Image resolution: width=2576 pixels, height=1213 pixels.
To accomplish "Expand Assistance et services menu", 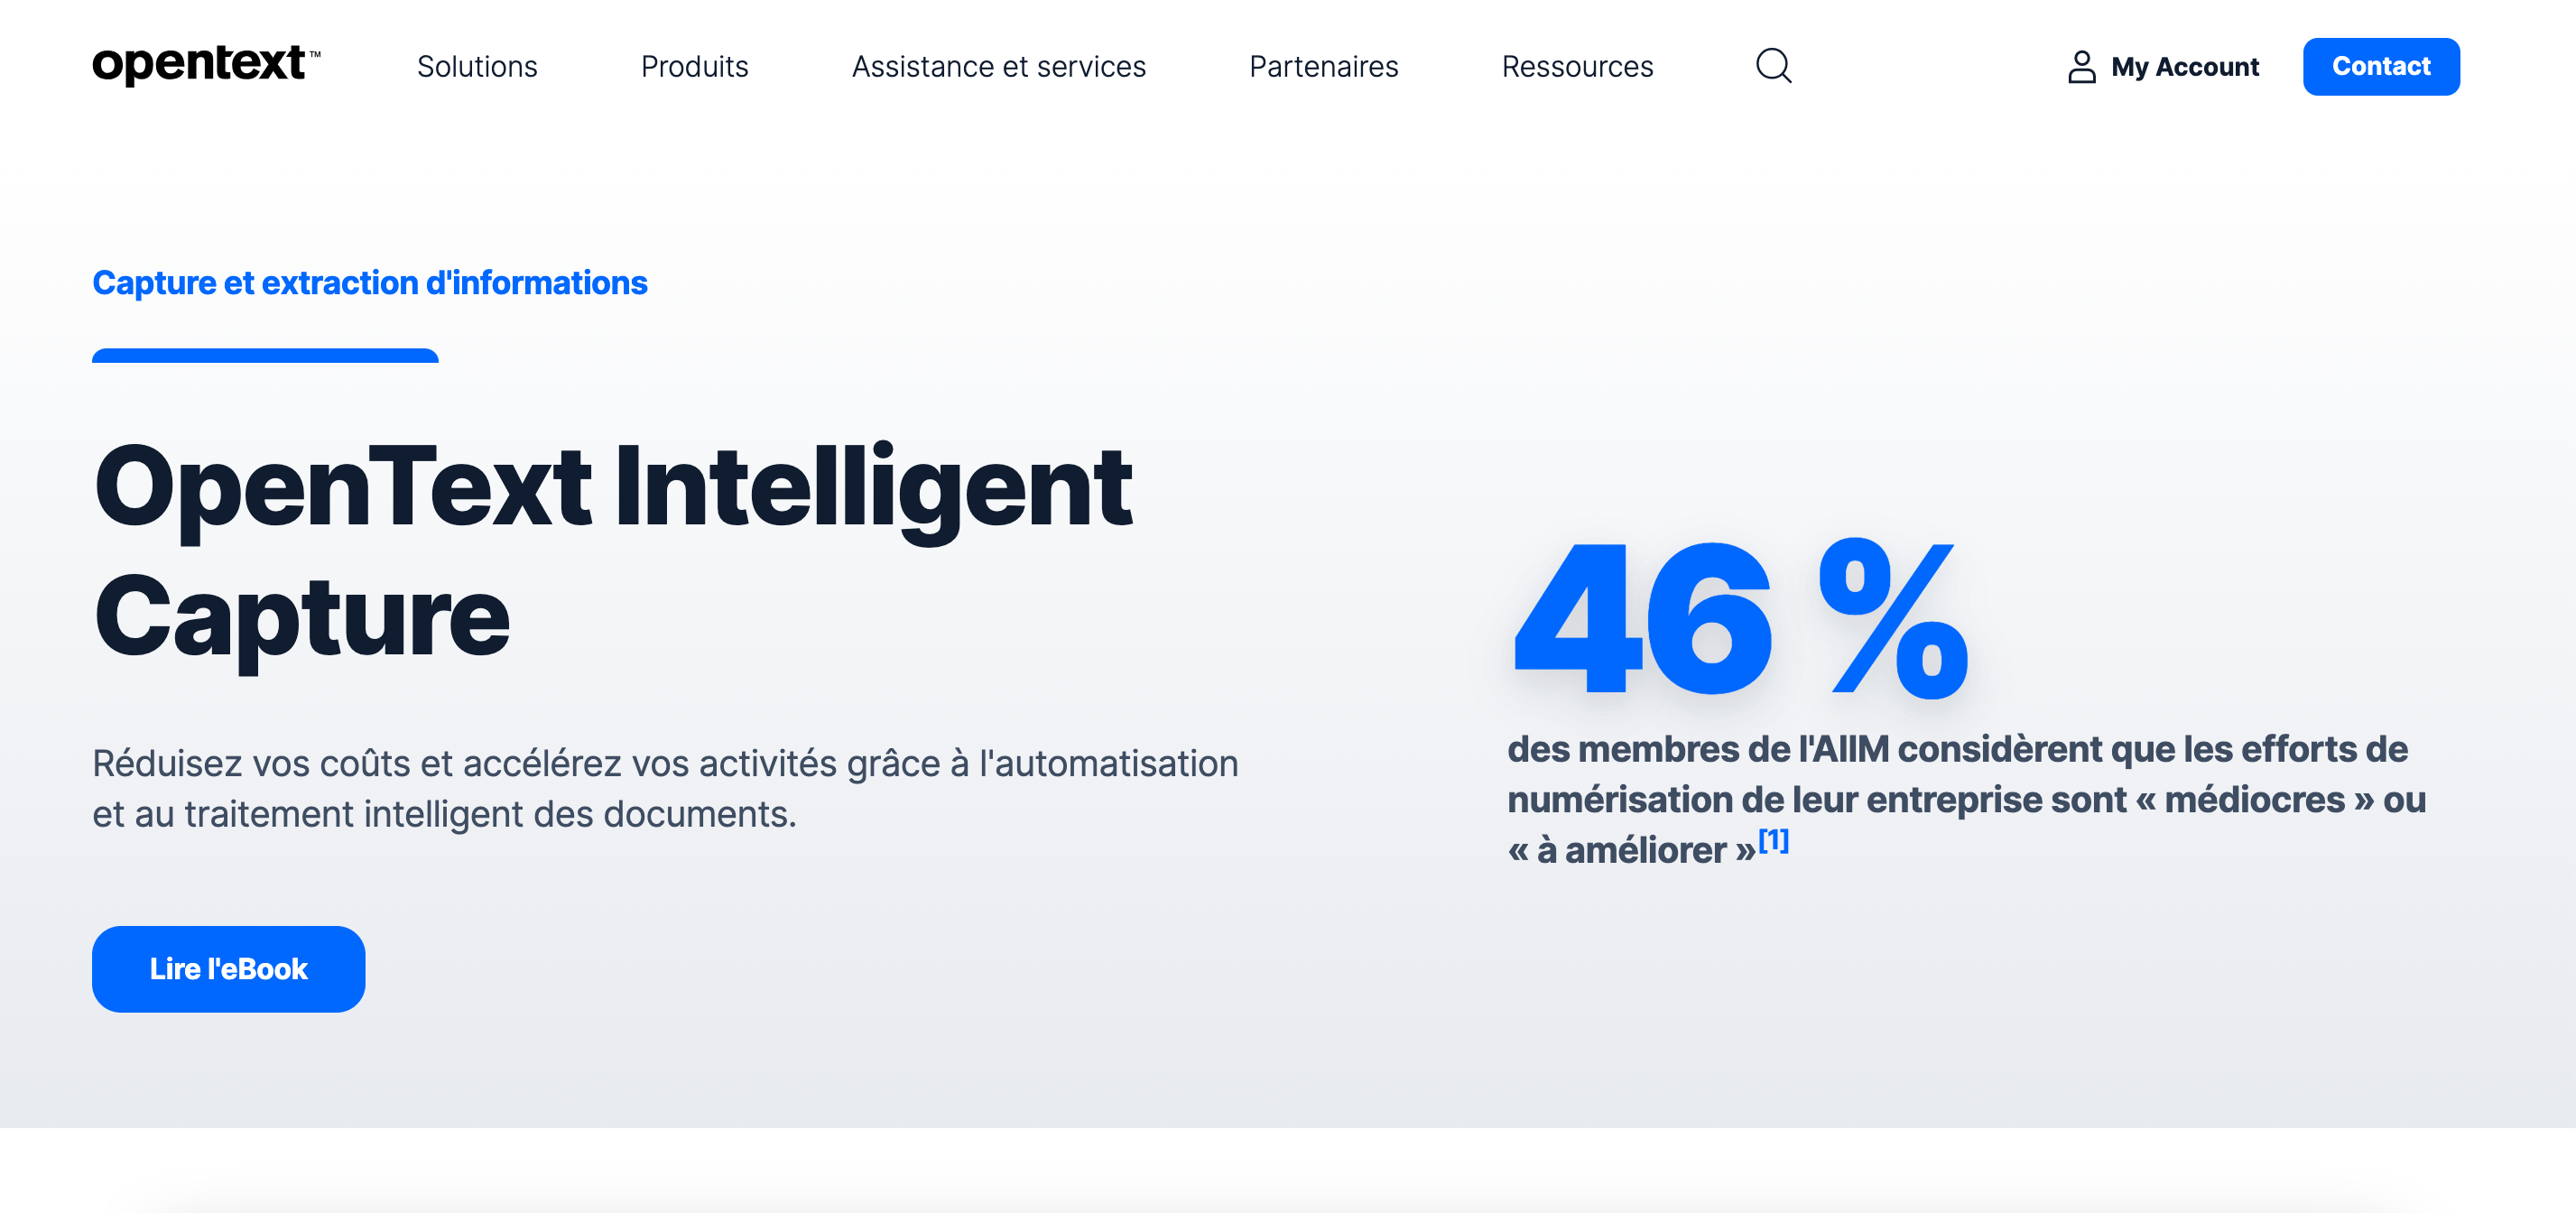I will pos(998,67).
